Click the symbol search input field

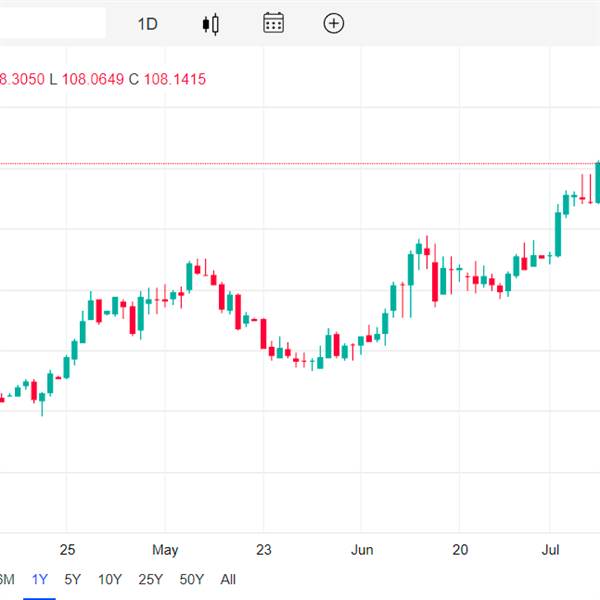coord(52,23)
